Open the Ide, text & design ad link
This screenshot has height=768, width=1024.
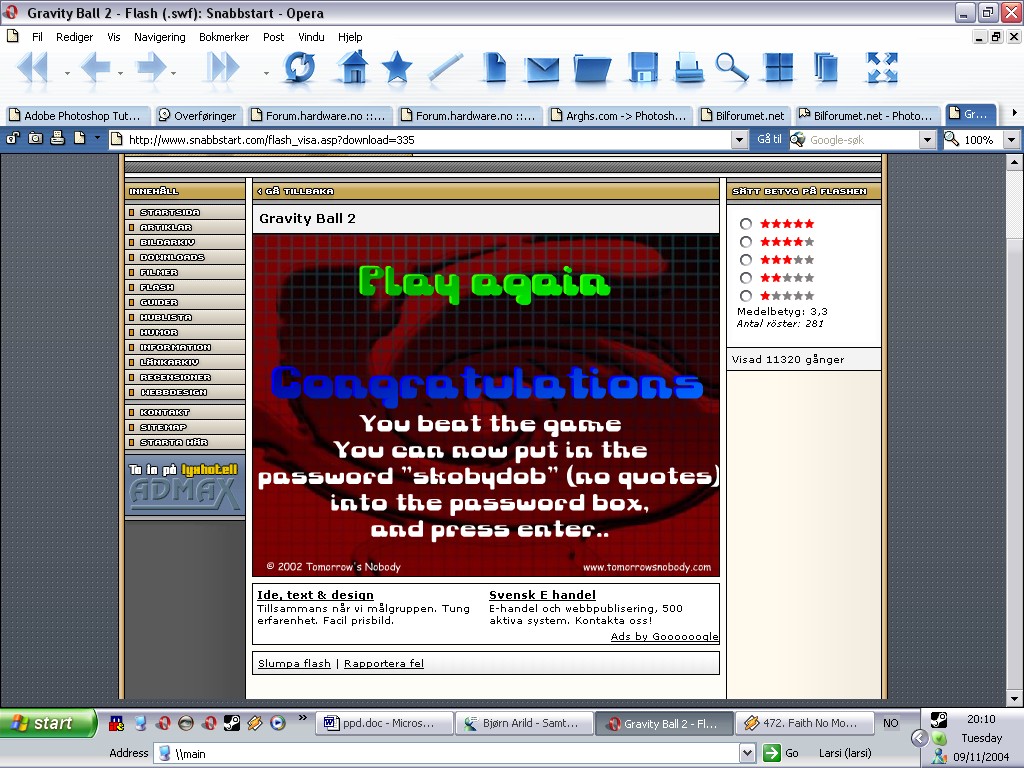[x=315, y=595]
